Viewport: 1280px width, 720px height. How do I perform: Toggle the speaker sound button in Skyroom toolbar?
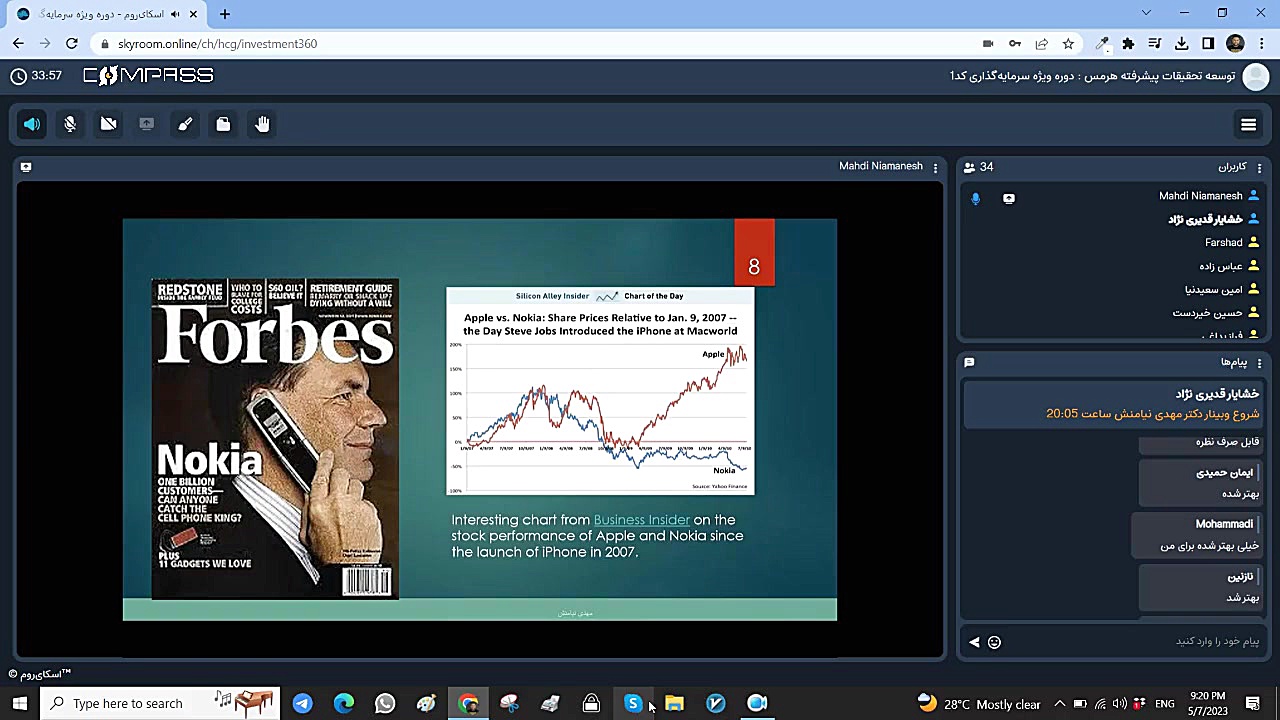[32, 124]
